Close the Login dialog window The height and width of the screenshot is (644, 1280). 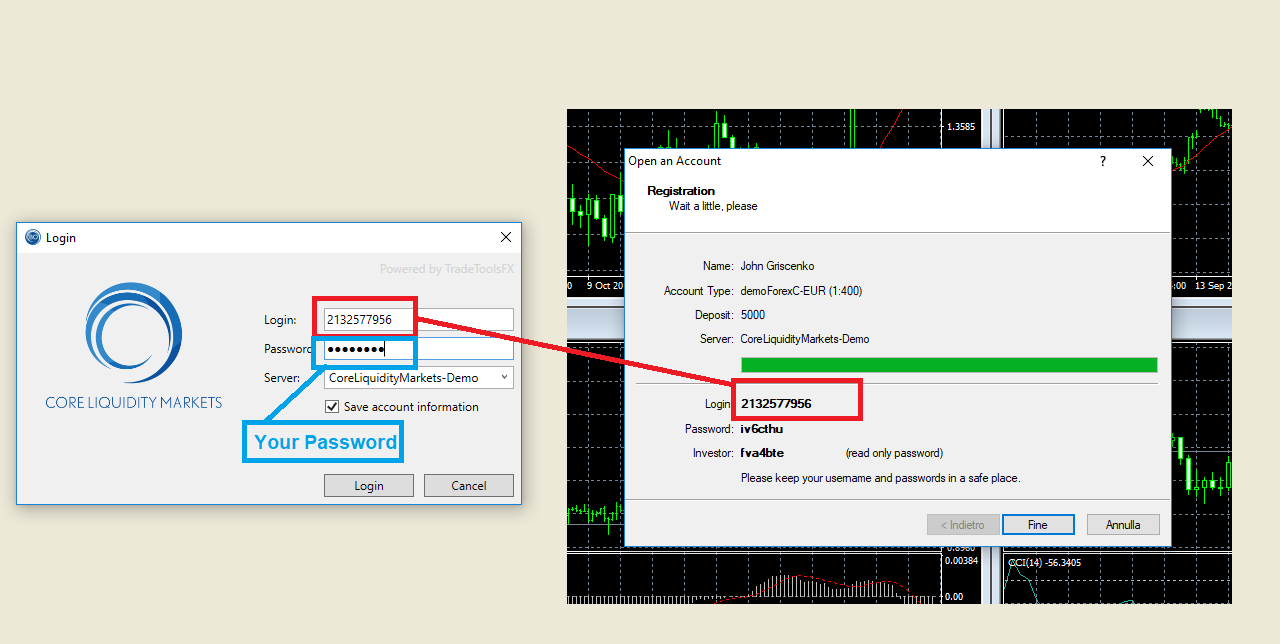506,237
